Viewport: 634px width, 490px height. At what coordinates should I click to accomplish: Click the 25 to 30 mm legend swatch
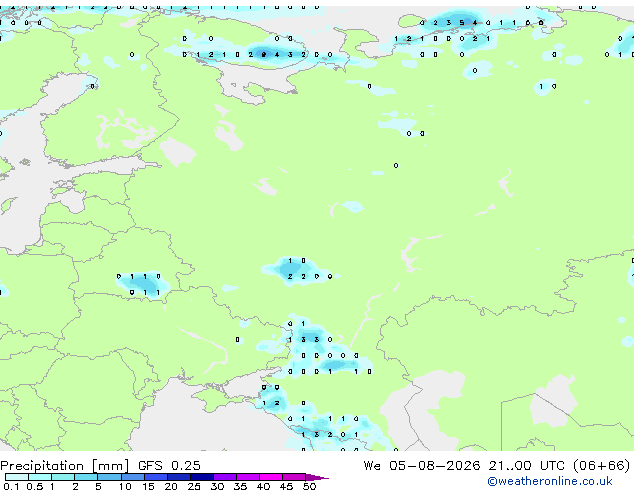pyautogui.click(x=202, y=477)
